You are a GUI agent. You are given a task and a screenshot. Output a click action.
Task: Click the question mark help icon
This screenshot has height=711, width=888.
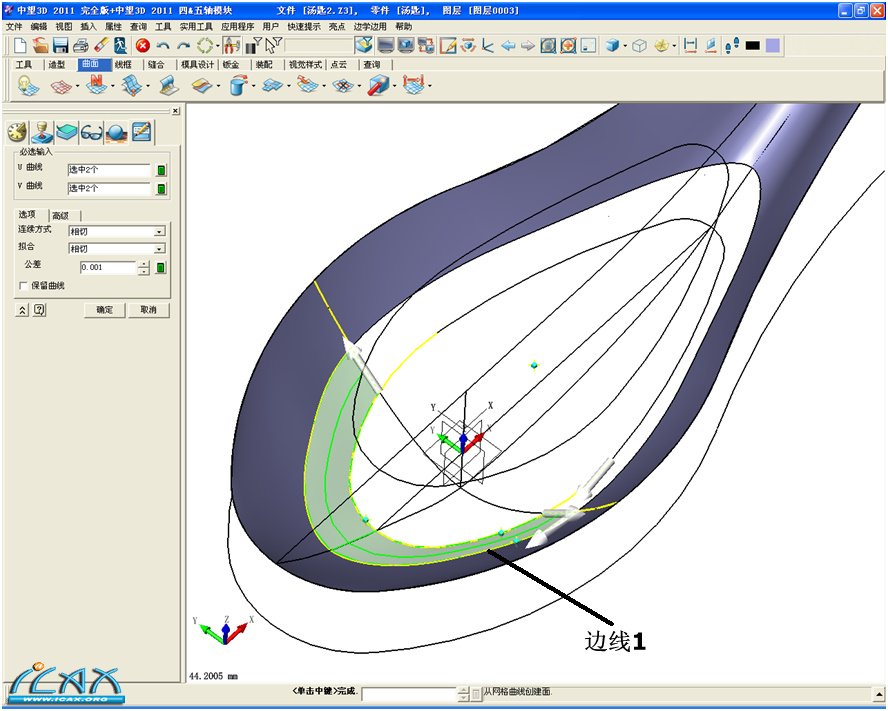click(x=39, y=310)
